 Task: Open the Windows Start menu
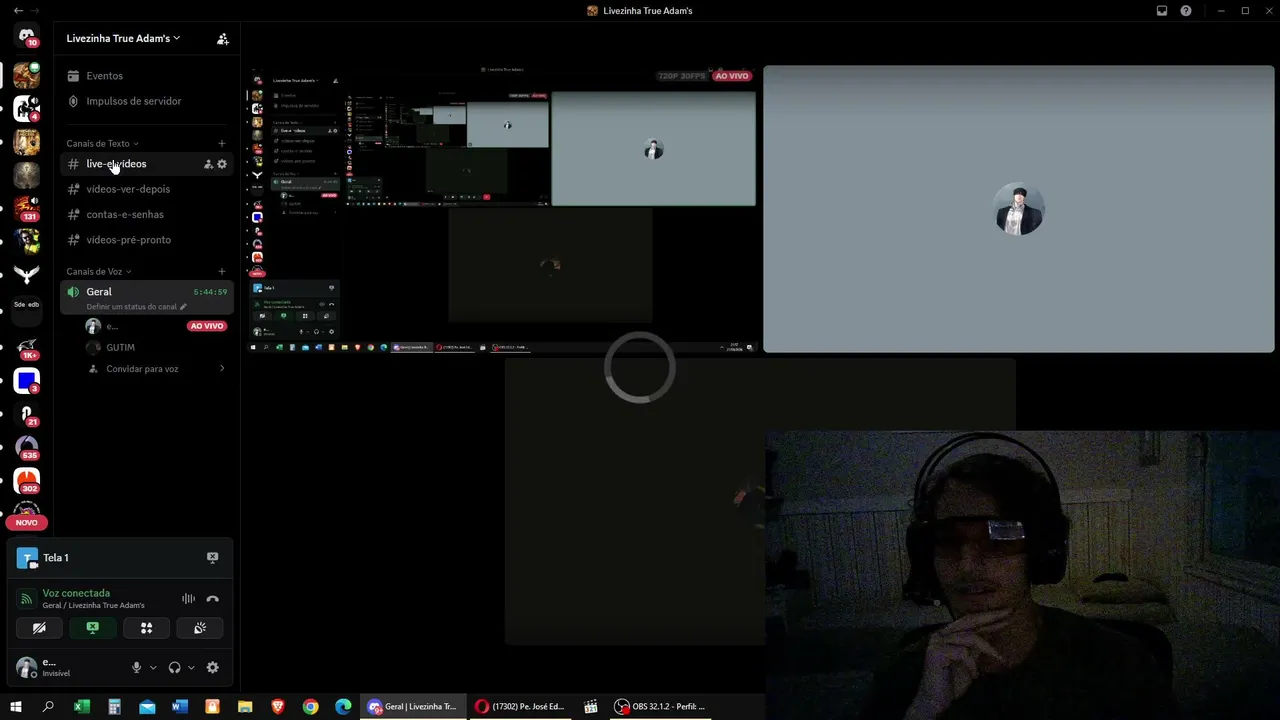point(16,706)
